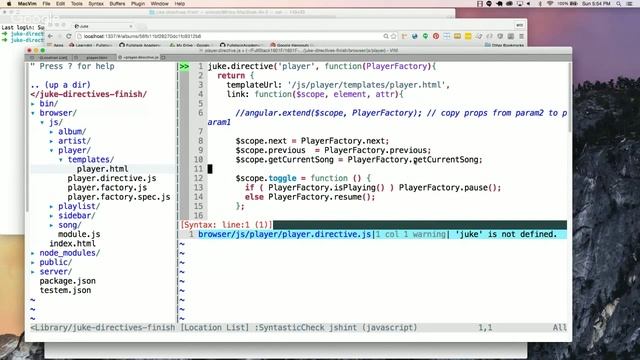The width and height of the screenshot is (640, 360).
Task: Select '.. (up a dir)' in NERDTree
Action: point(60,85)
